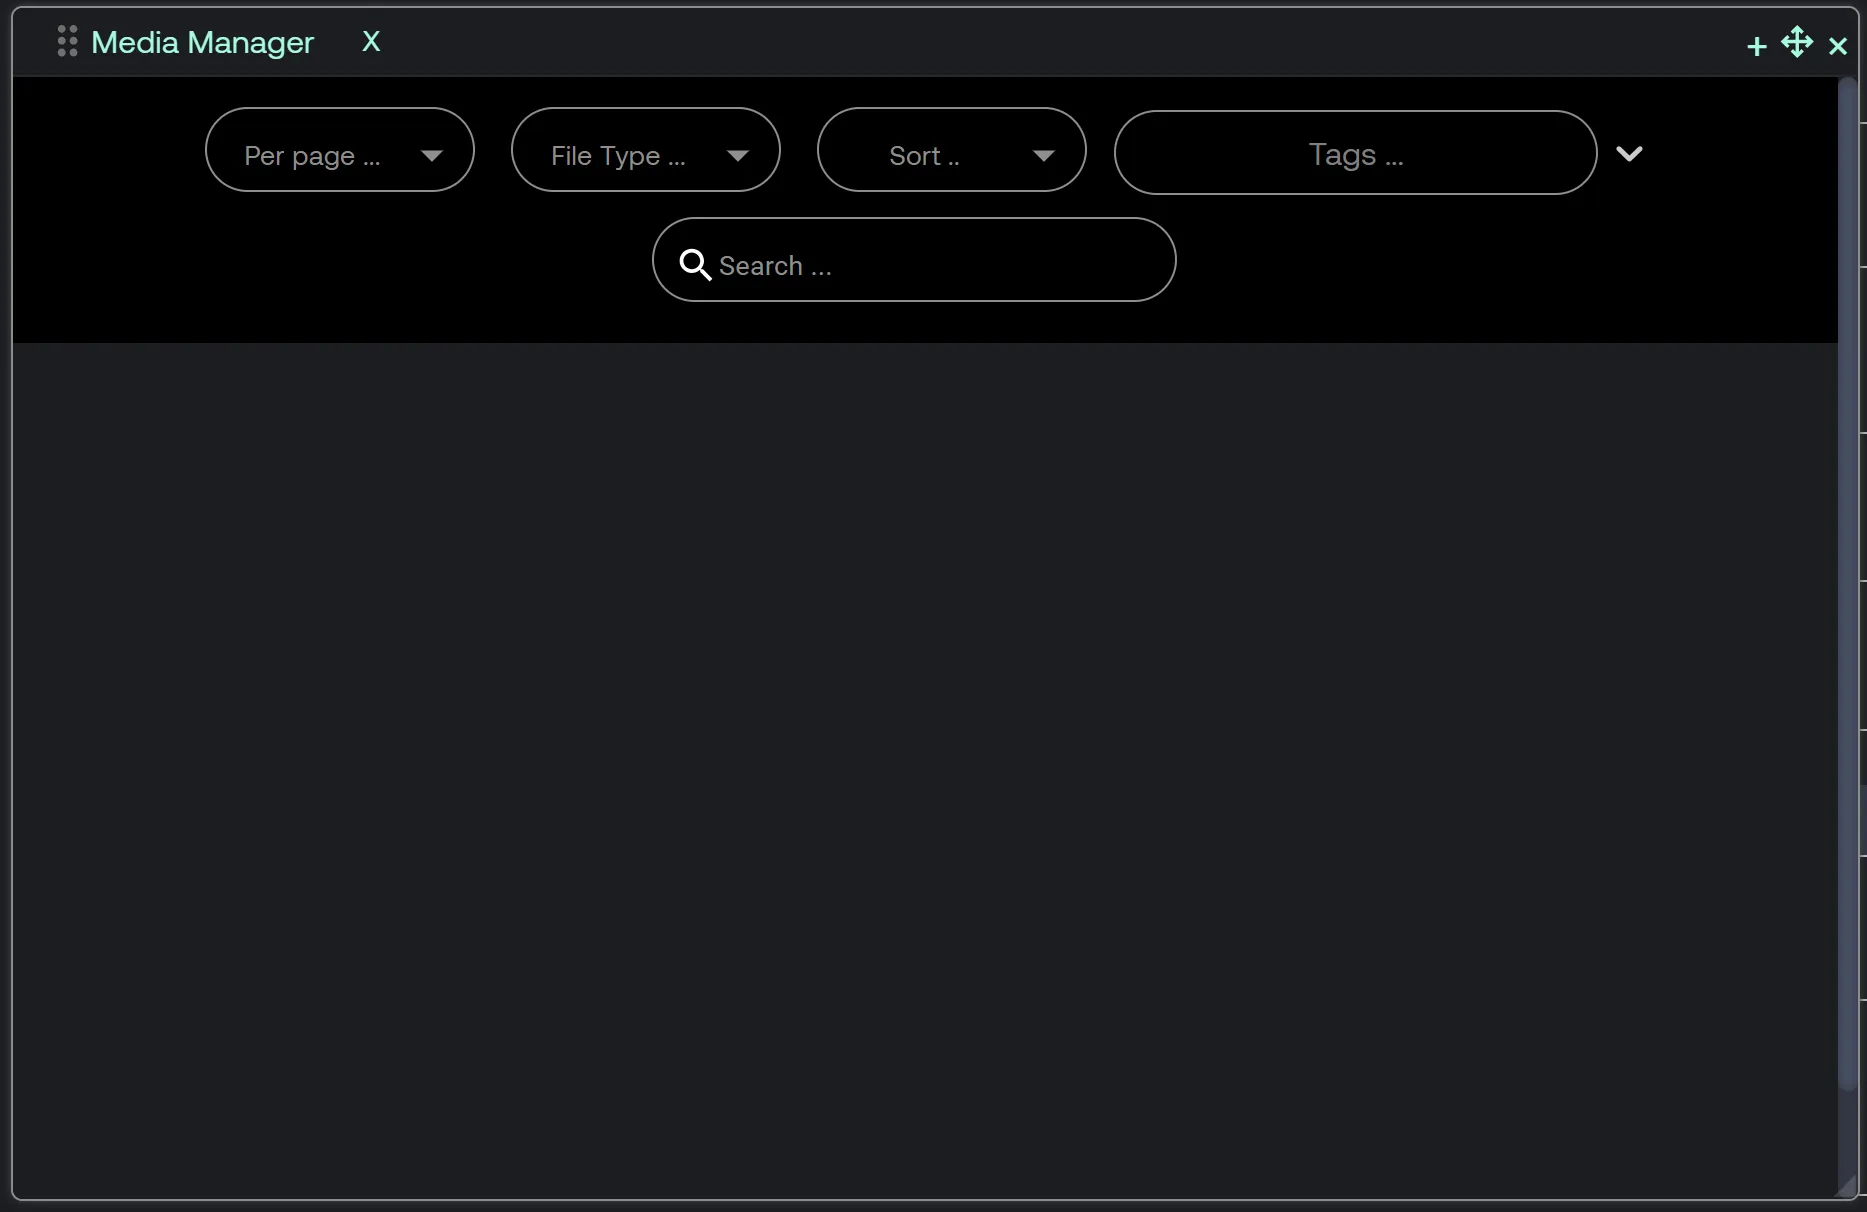This screenshot has height=1212, width=1867.
Task: Click the grip handle beside Media Manager
Action: (67, 41)
